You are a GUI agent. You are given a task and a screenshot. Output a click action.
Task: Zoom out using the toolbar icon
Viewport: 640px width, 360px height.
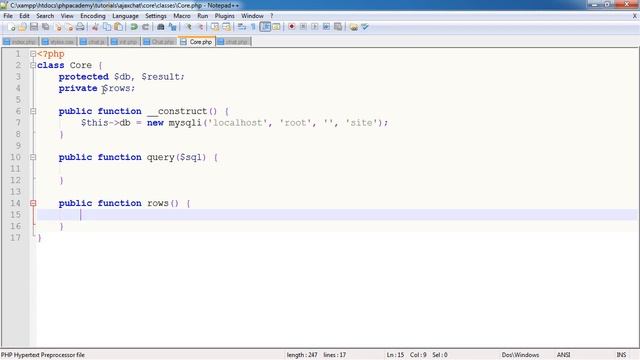[200, 27]
